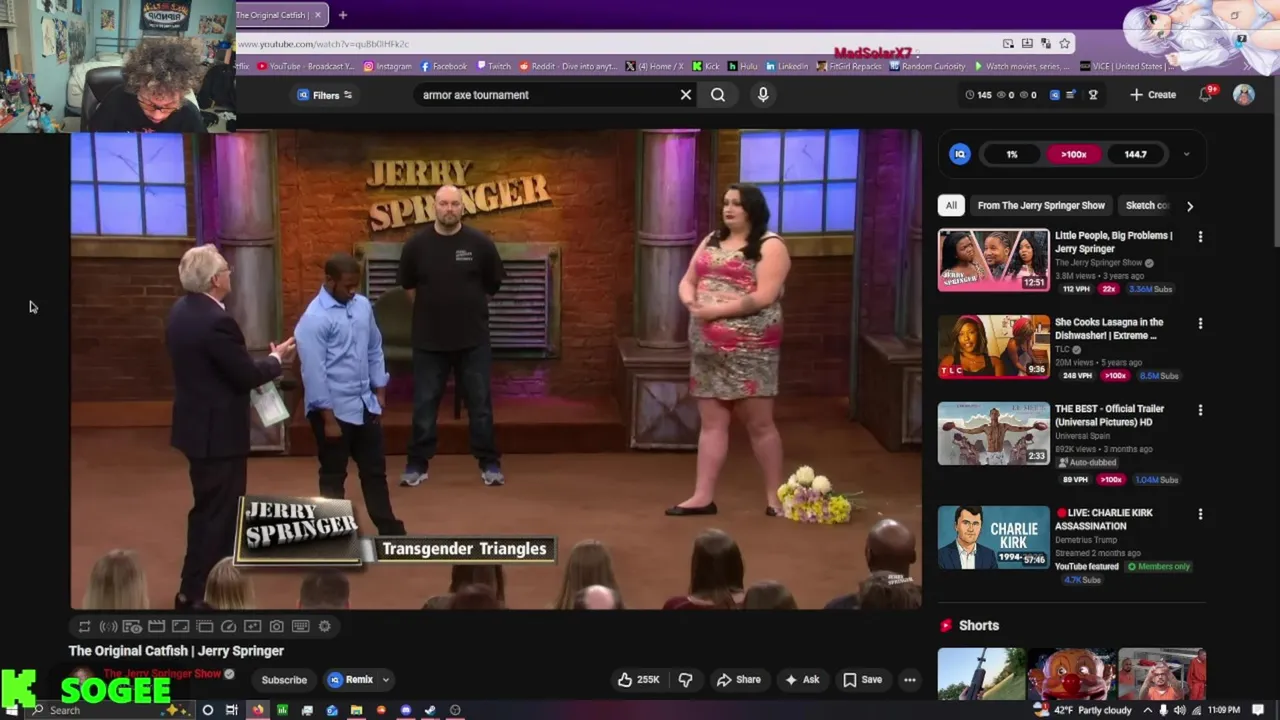Open Task View in the taskbar
The width and height of the screenshot is (1280, 720).
coord(231,710)
